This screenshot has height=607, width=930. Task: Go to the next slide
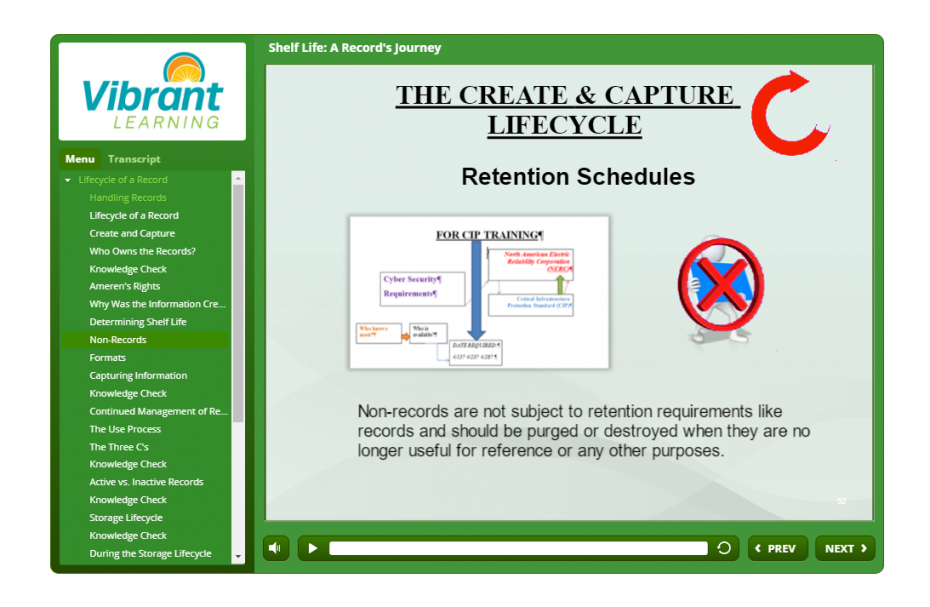coord(845,548)
